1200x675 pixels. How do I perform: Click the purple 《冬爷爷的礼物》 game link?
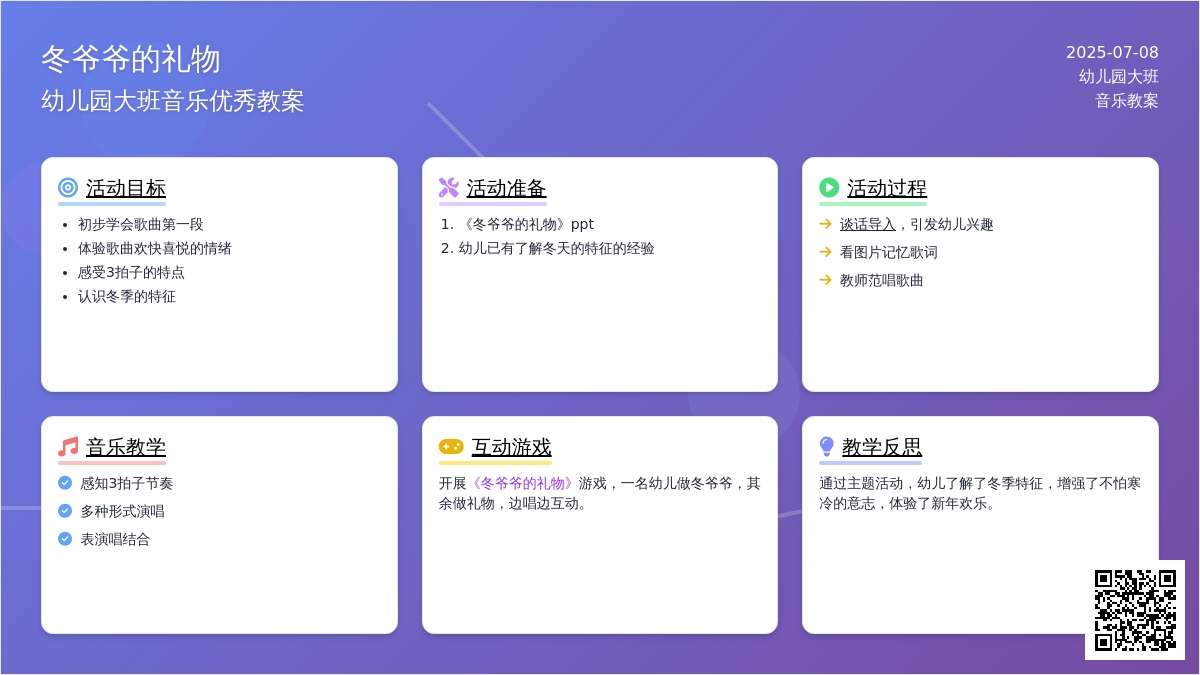click(523, 483)
